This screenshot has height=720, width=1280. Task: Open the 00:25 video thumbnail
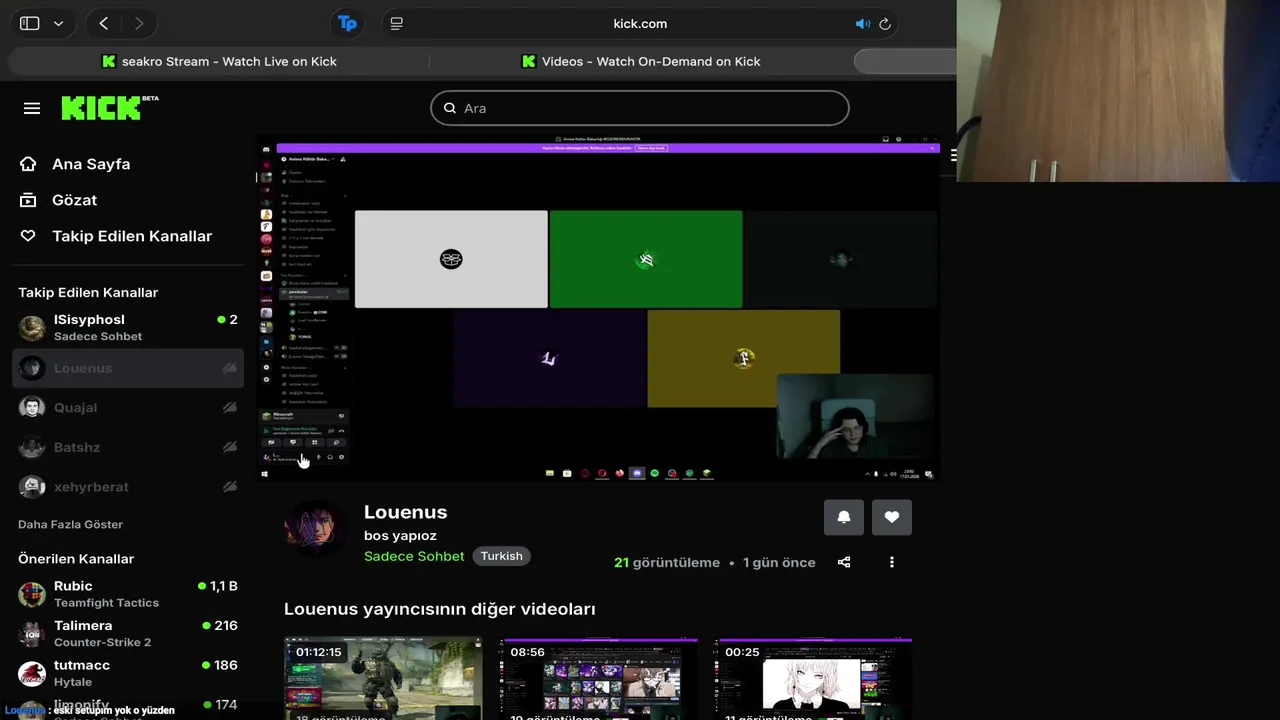pos(813,678)
